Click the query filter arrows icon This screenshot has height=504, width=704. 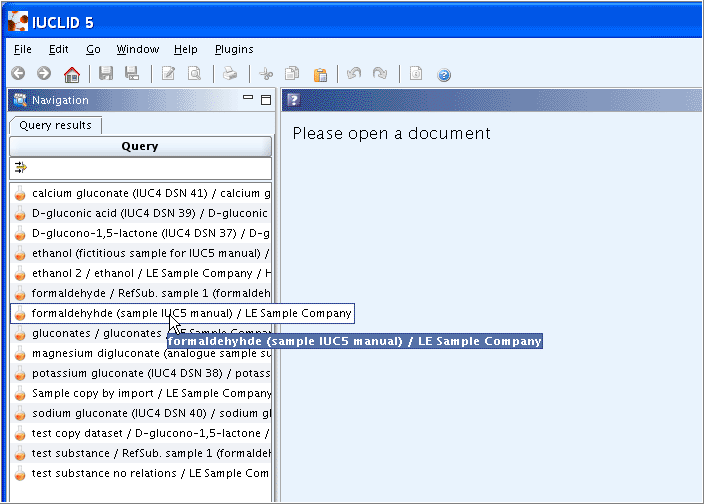tap(21, 167)
